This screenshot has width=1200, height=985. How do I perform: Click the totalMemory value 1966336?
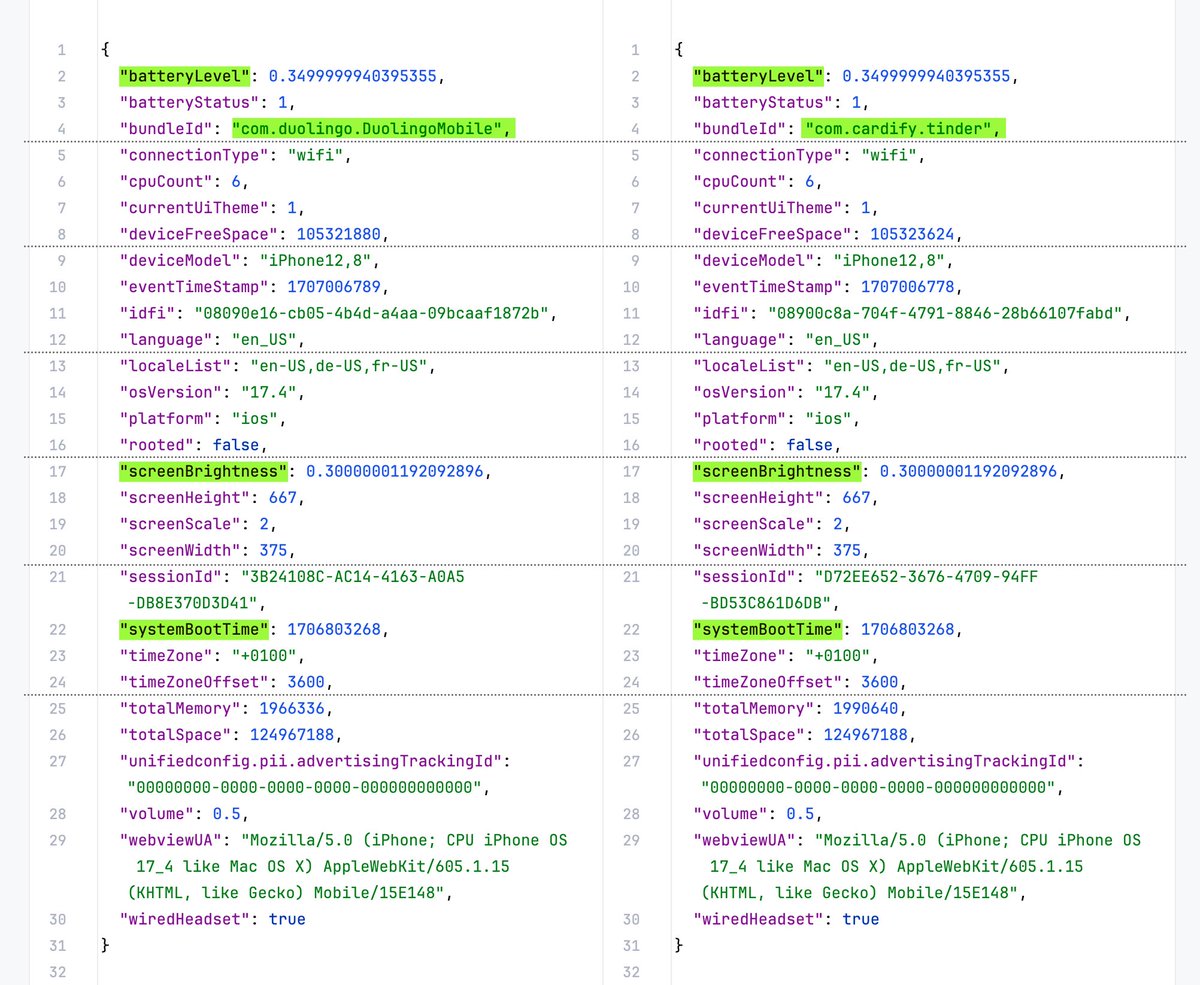click(291, 709)
